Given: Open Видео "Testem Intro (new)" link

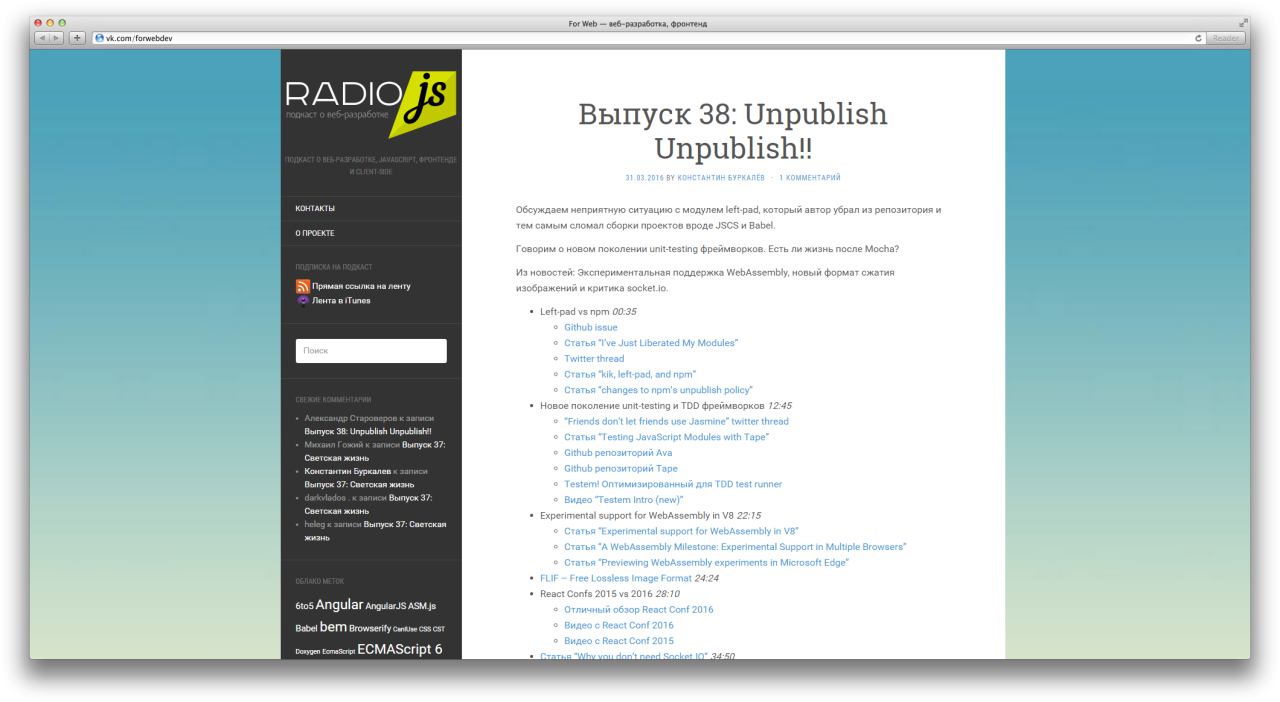Looking at the screenshot, I should 624,499.
